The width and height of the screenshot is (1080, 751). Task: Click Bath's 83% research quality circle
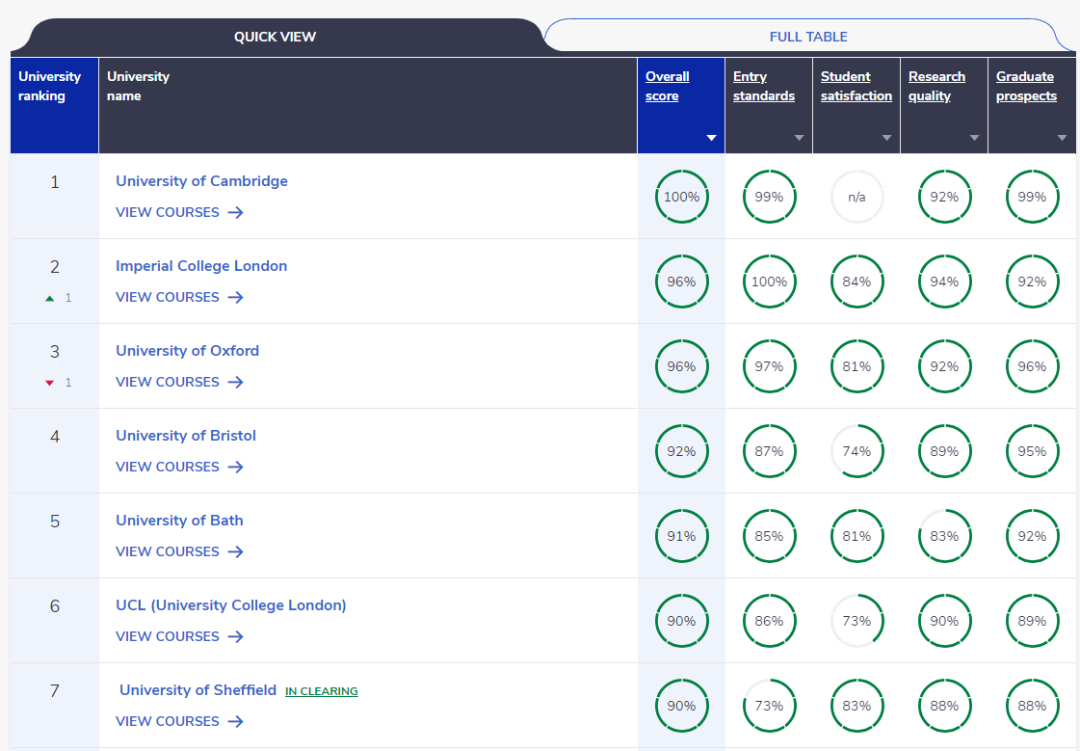tap(944, 537)
